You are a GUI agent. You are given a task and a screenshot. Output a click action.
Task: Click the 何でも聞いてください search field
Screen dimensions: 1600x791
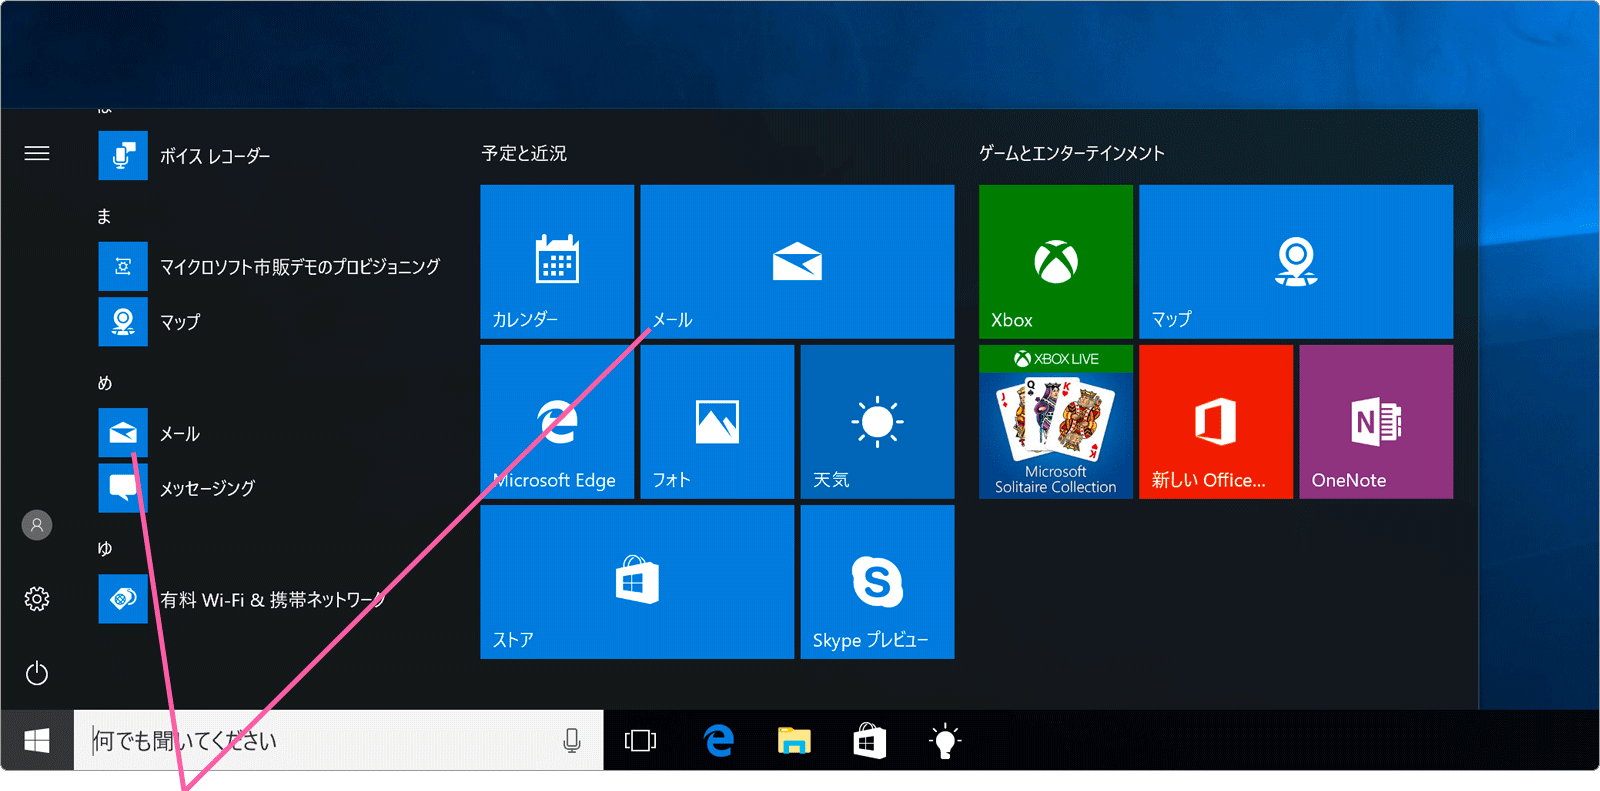click(x=339, y=740)
